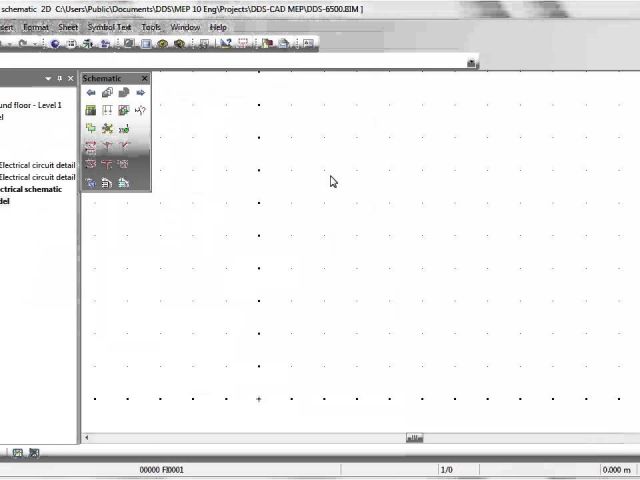The height and width of the screenshot is (480, 640).
Task: Toggle the pin on the left project panel
Action: coord(59,78)
